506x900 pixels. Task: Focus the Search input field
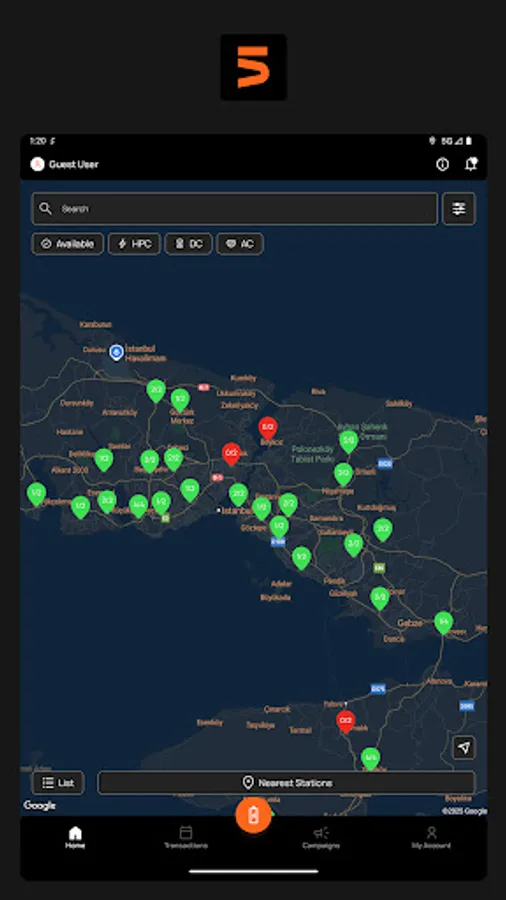pos(235,208)
